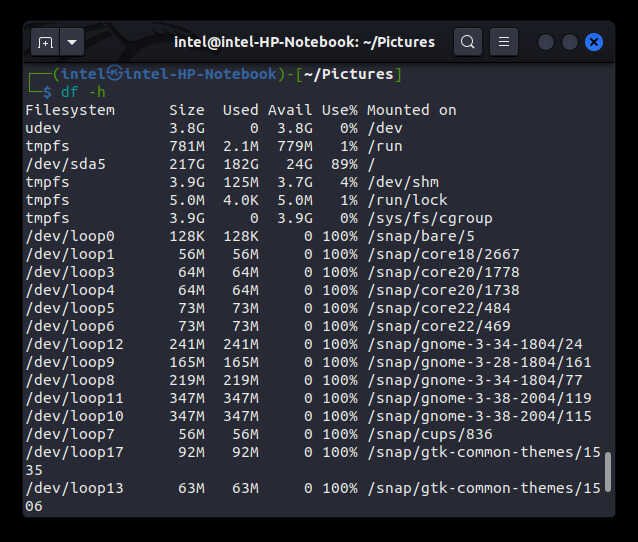The width and height of the screenshot is (638, 542).
Task: Click the "/sys/fs/cgroup" mount point
Action: pyautogui.click(x=430, y=218)
